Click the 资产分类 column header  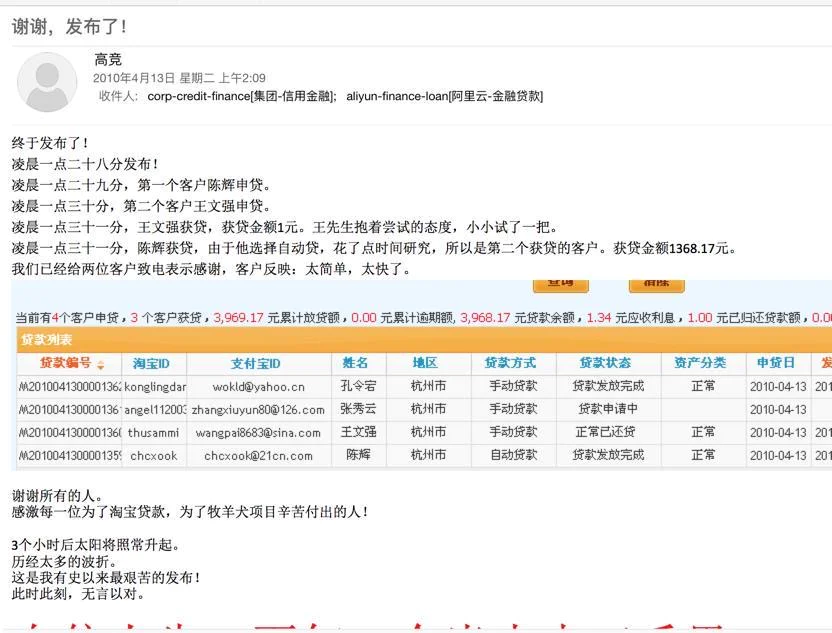[700, 363]
